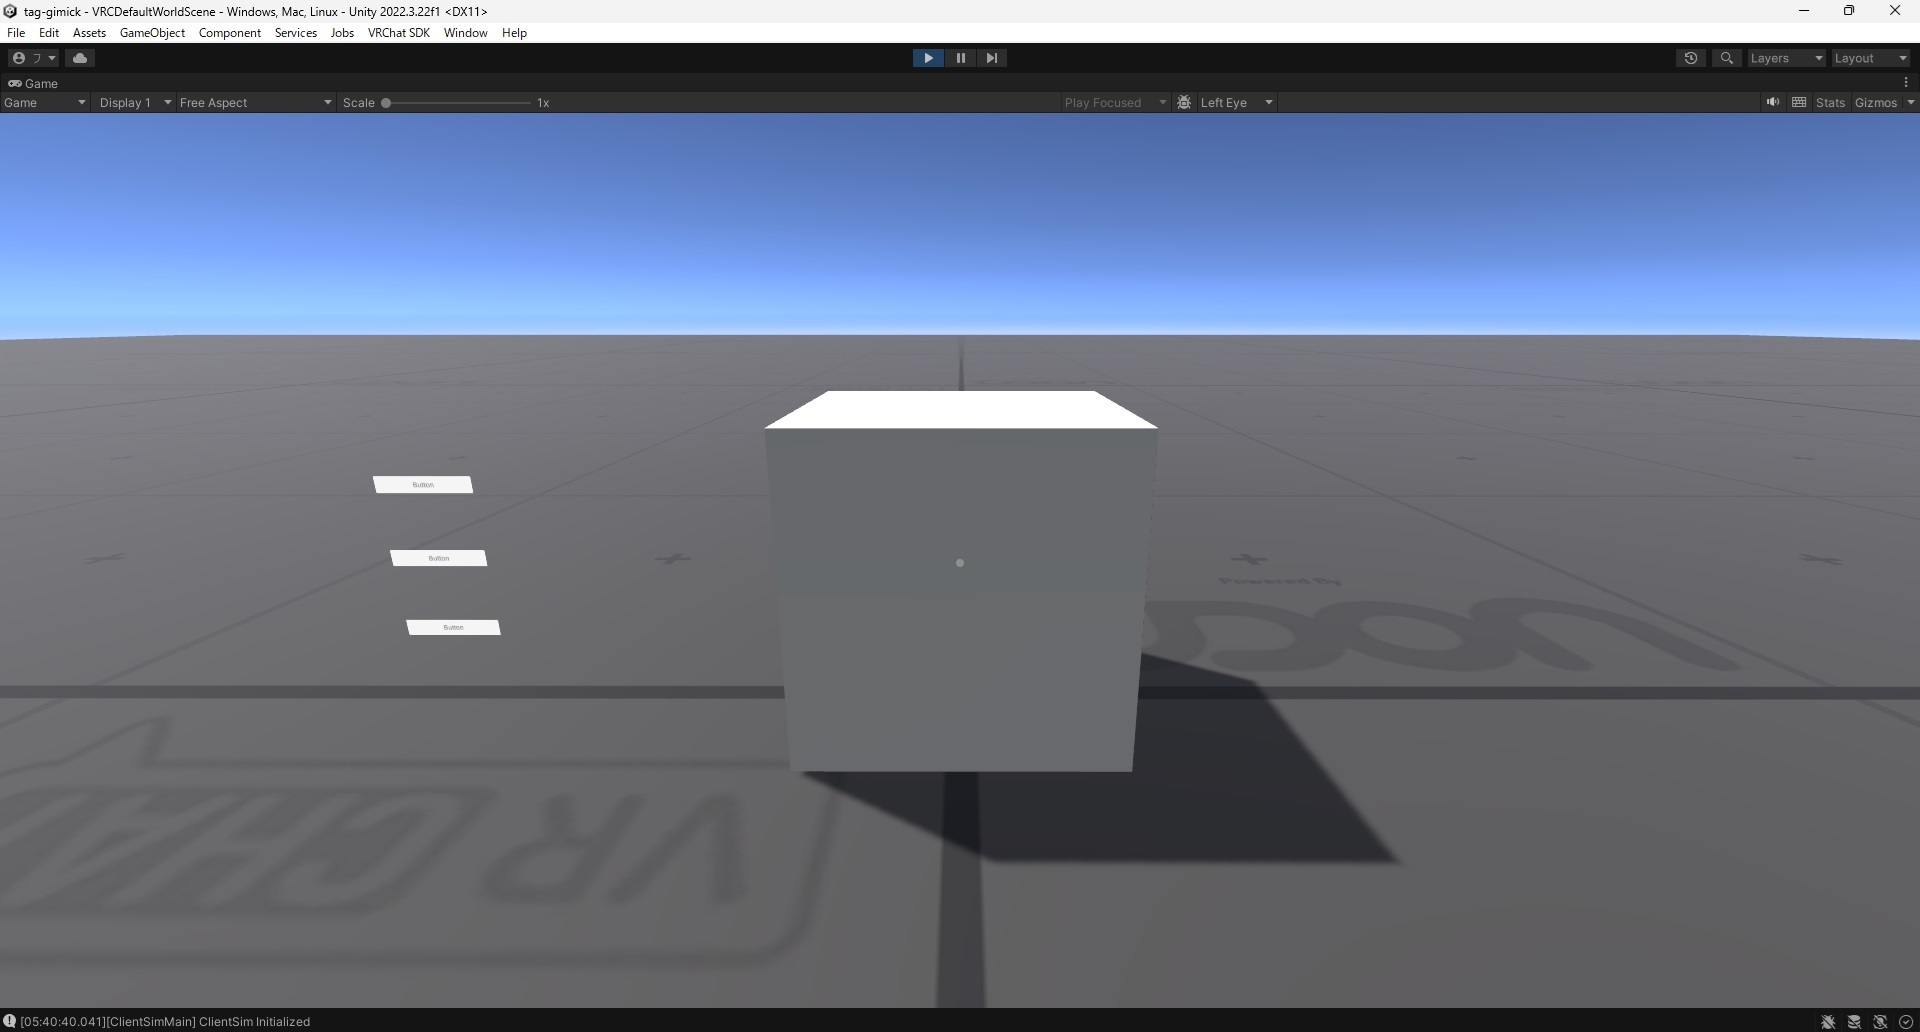Image resolution: width=1920 pixels, height=1032 pixels.
Task: Click the top in-game Button
Action: [423, 485]
